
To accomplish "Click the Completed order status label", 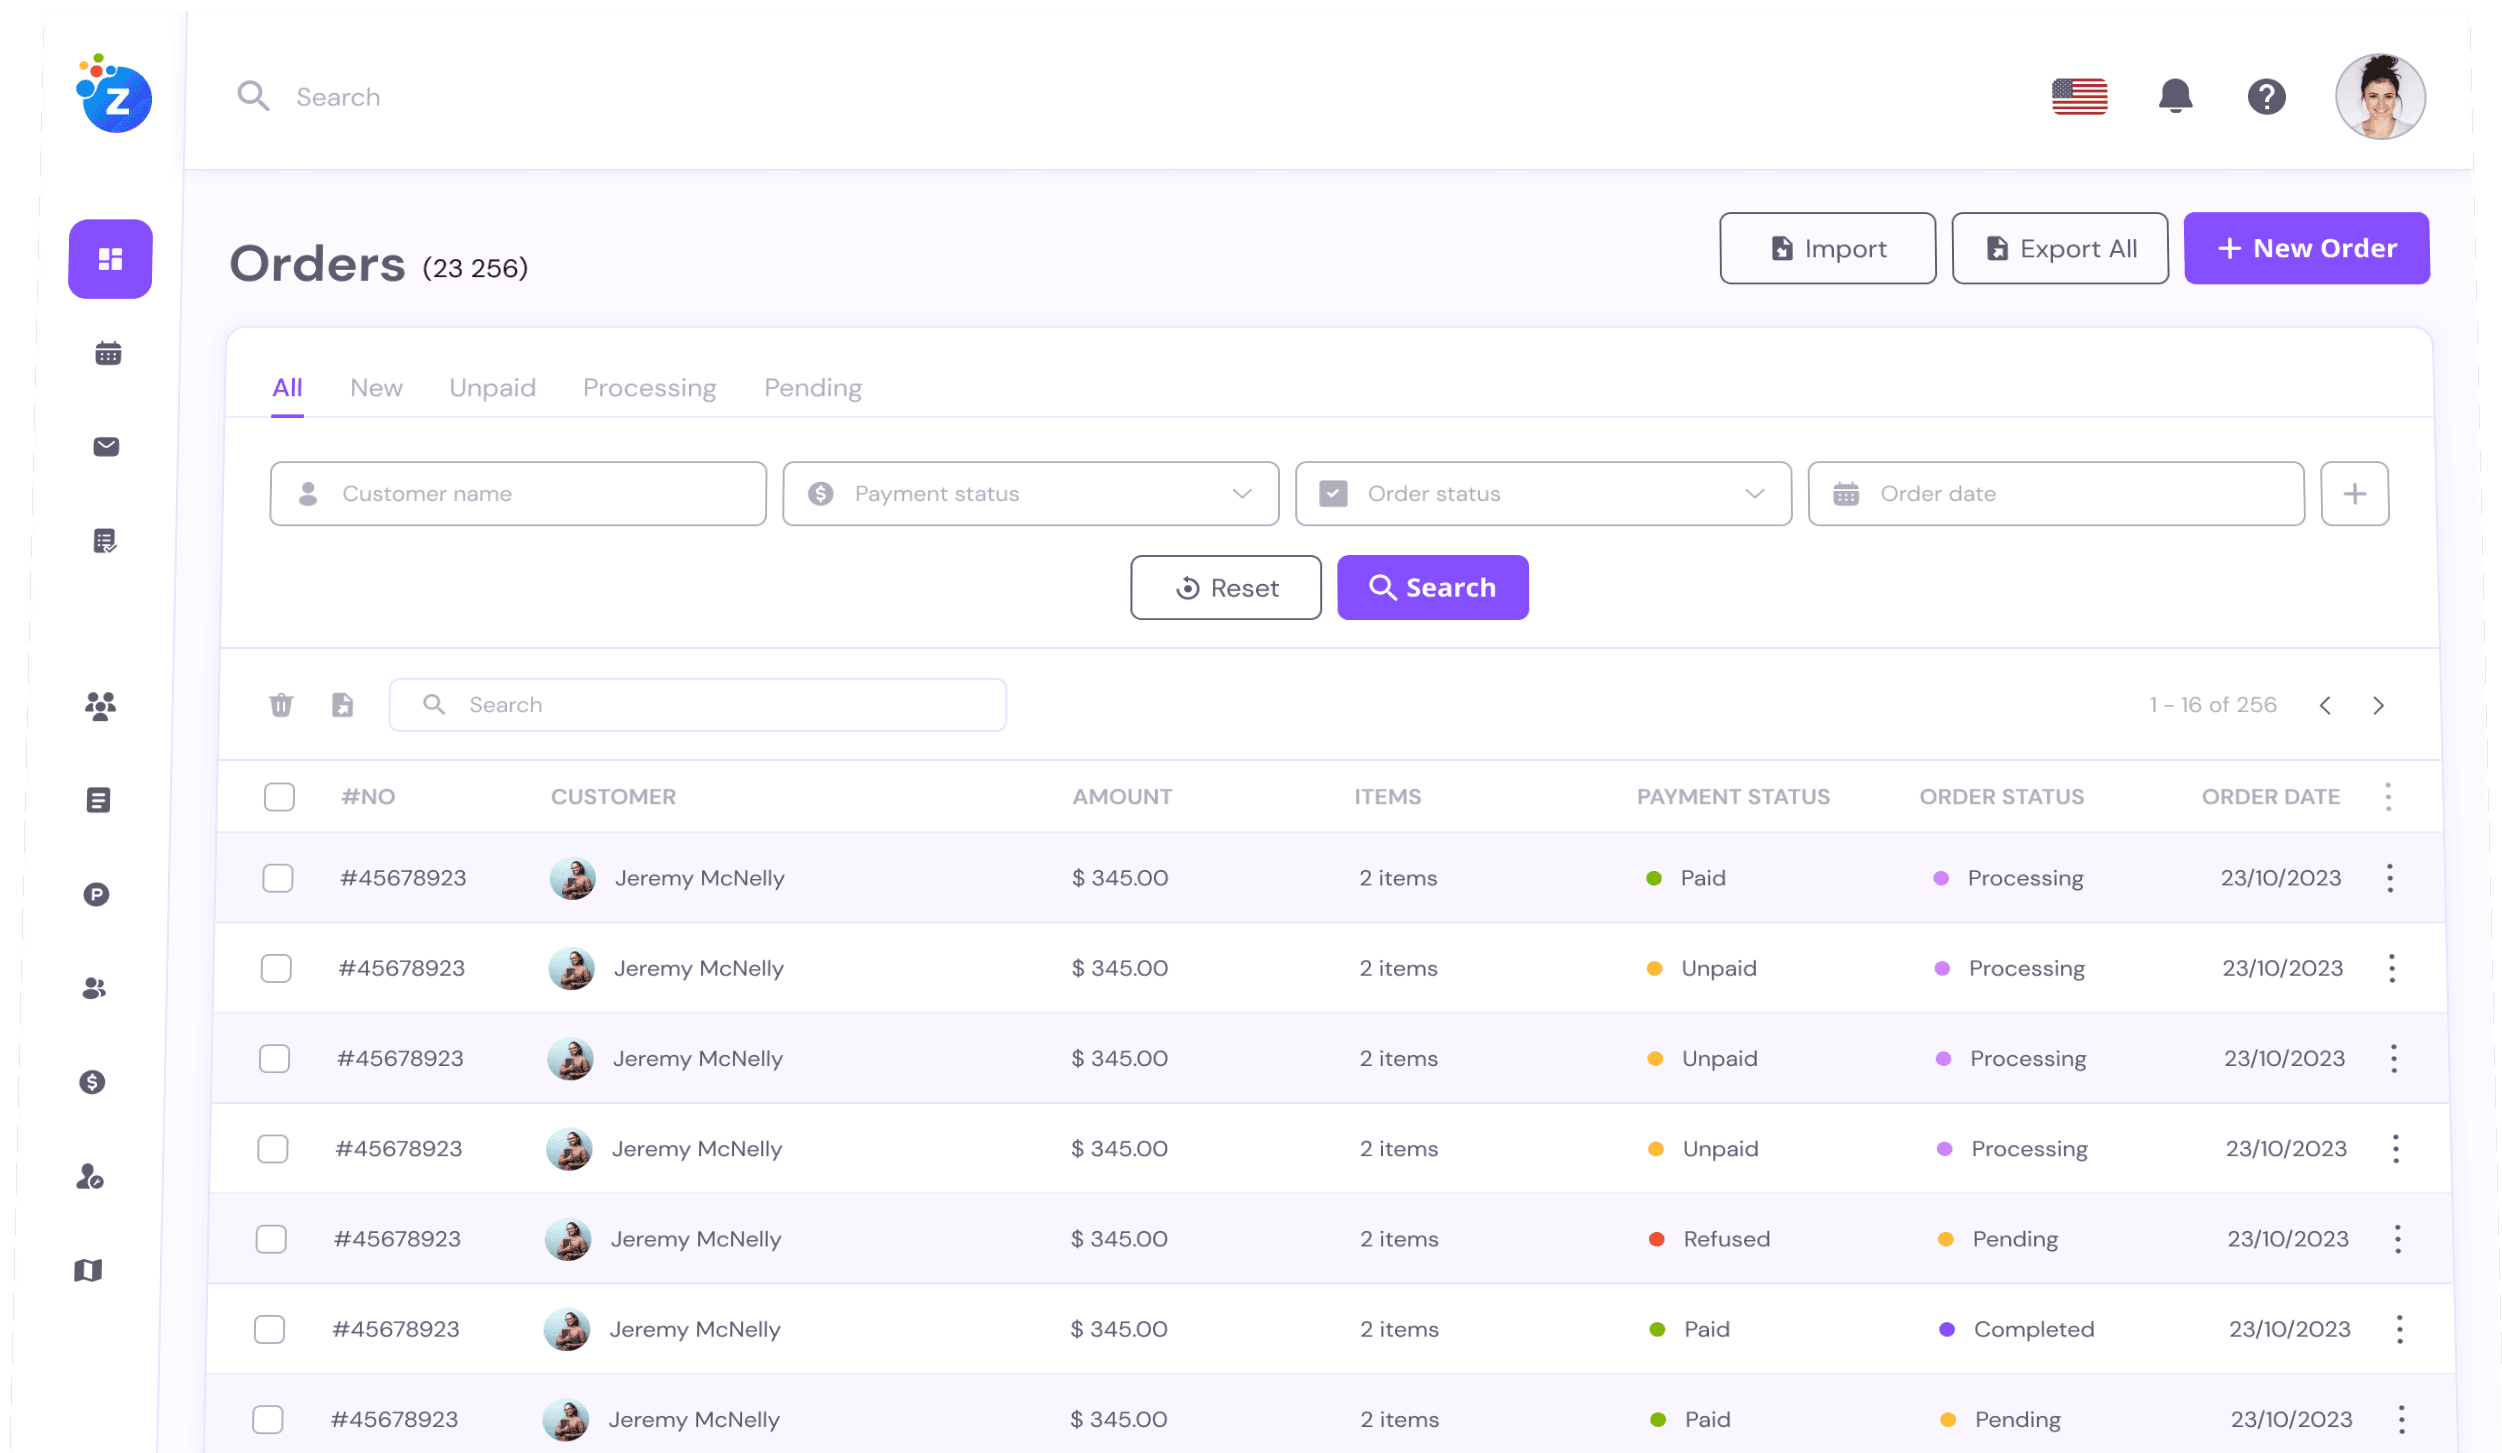I will click(2033, 1329).
